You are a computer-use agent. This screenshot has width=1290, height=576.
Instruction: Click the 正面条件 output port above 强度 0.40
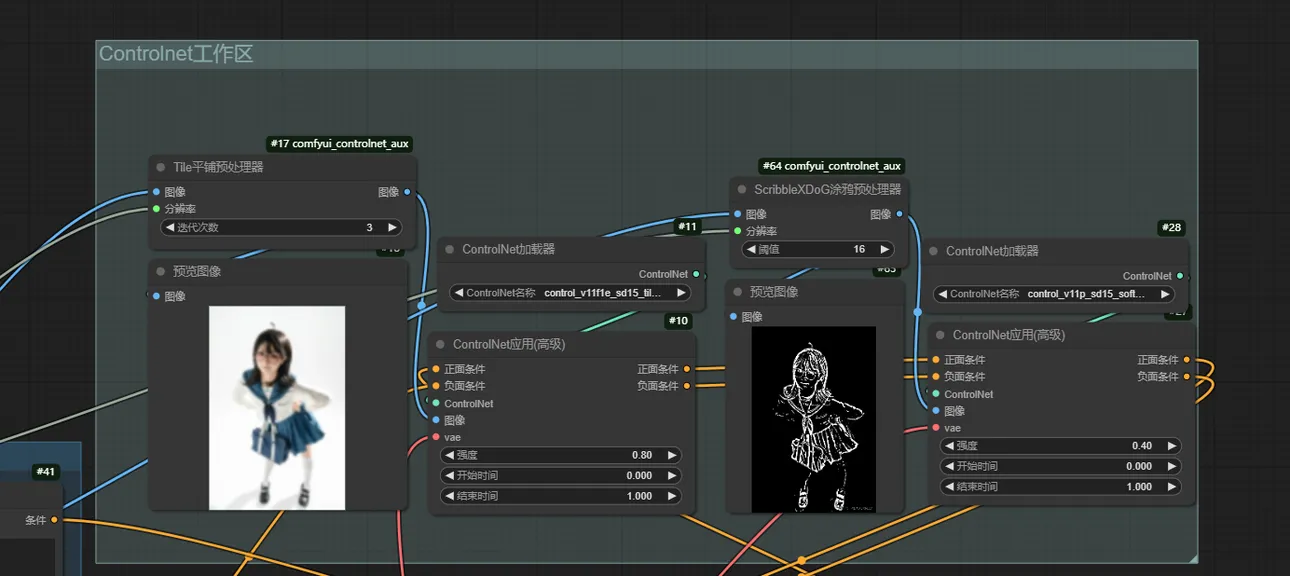tap(1186, 360)
